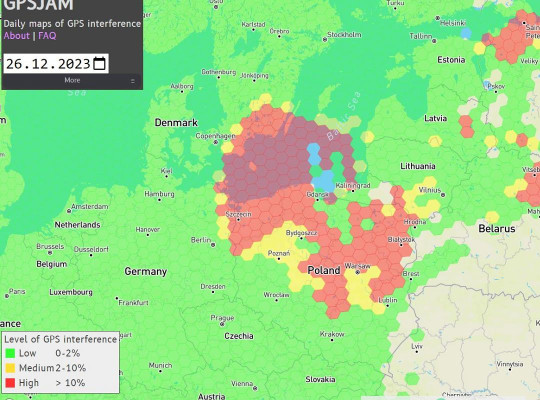Expand the More options bar
This screenshot has width=540, height=400.
tap(72, 81)
